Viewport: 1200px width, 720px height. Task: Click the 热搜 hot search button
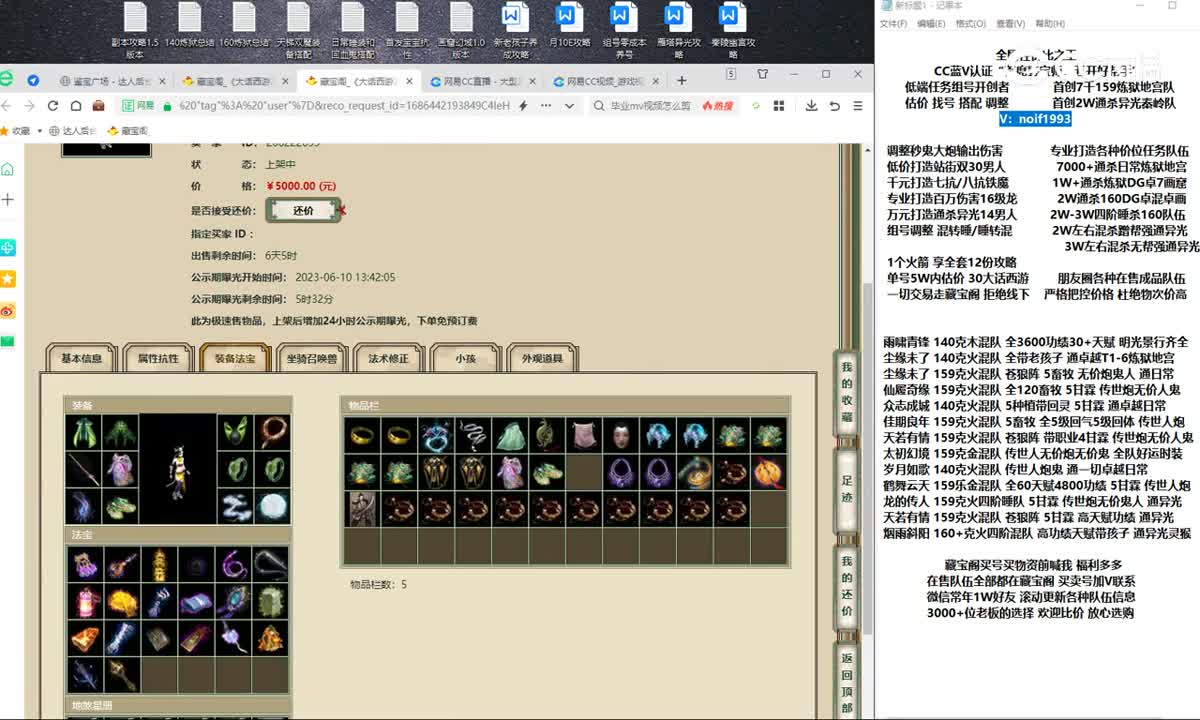[x=717, y=105]
